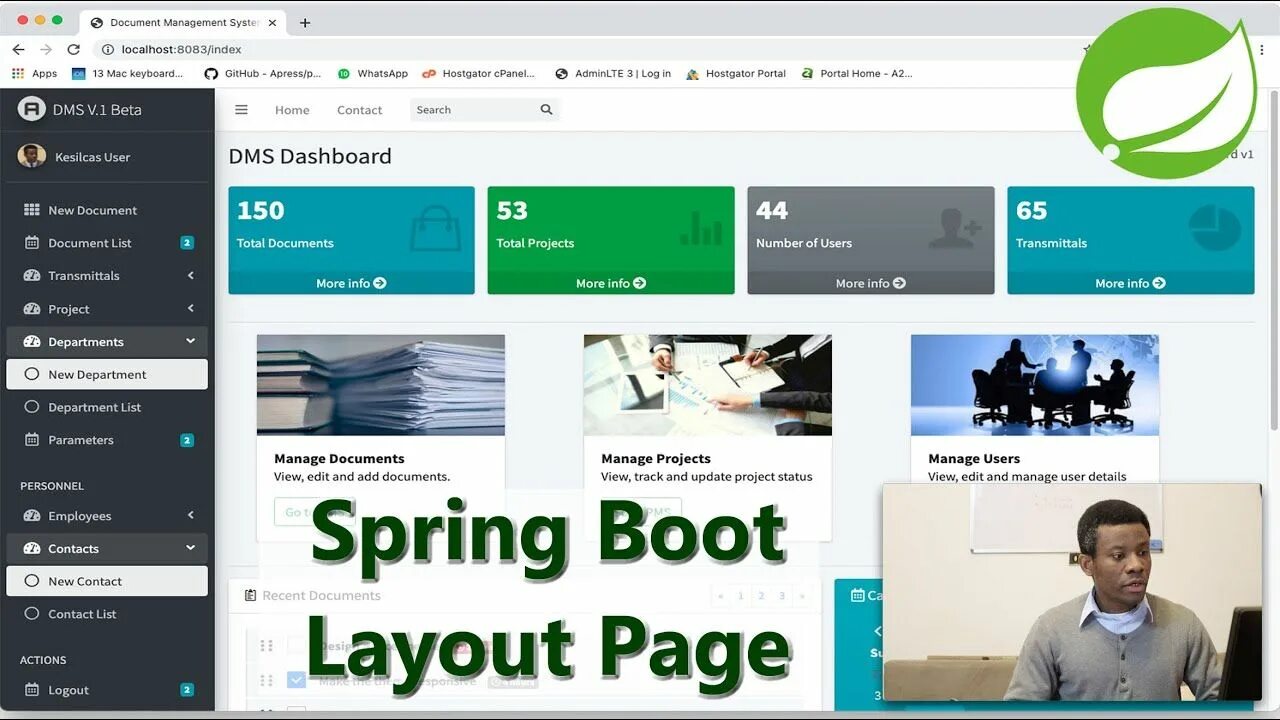Click the Recent Documents clipboard icon
The width and height of the screenshot is (1280, 720).
(x=250, y=594)
